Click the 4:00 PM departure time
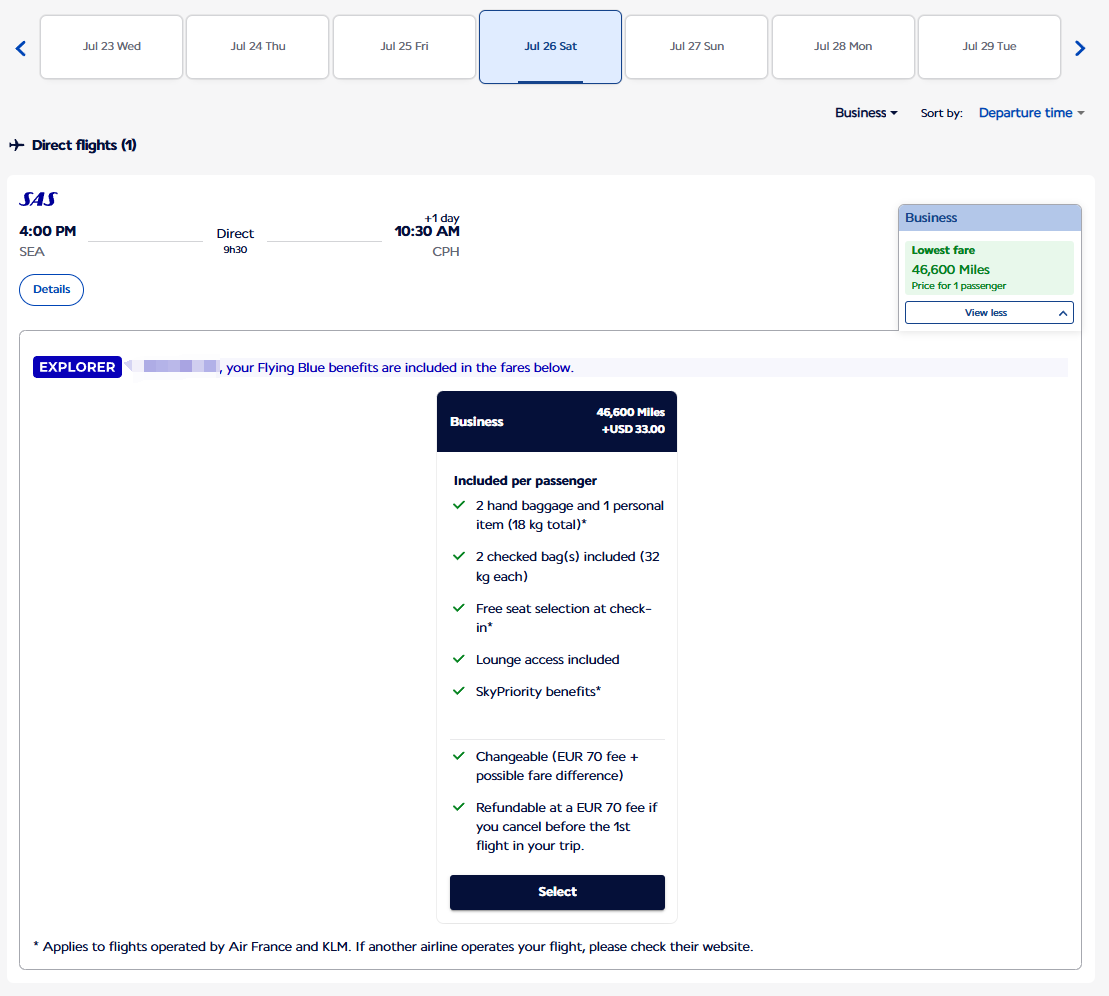This screenshot has width=1109, height=996. pyautogui.click(x=47, y=231)
